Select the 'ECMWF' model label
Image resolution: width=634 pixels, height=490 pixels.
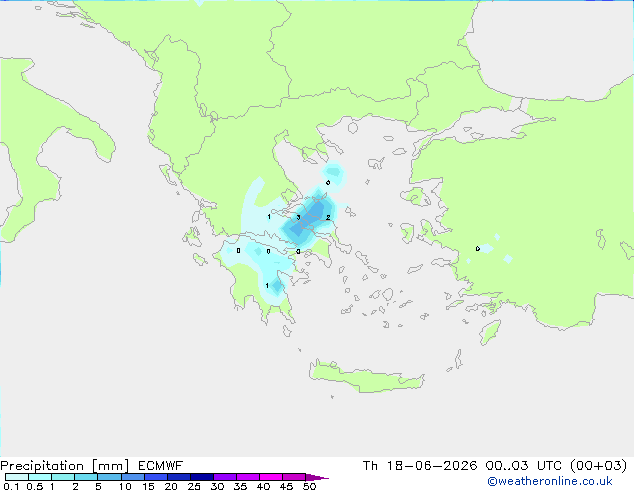(x=161, y=466)
